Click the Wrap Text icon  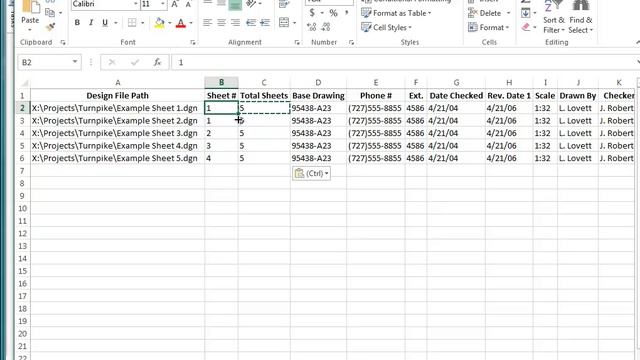[x=284, y=4]
